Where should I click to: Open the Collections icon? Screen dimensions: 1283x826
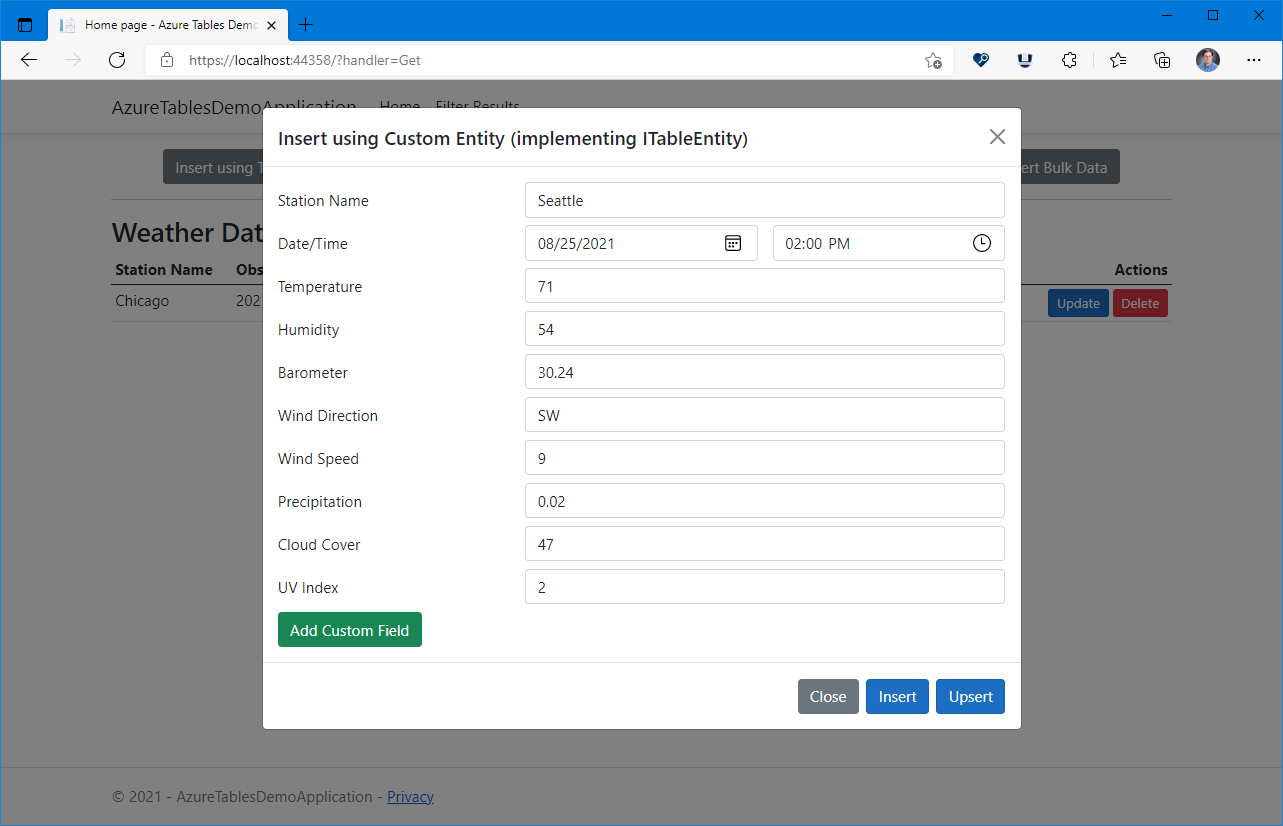click(1162, 60)
